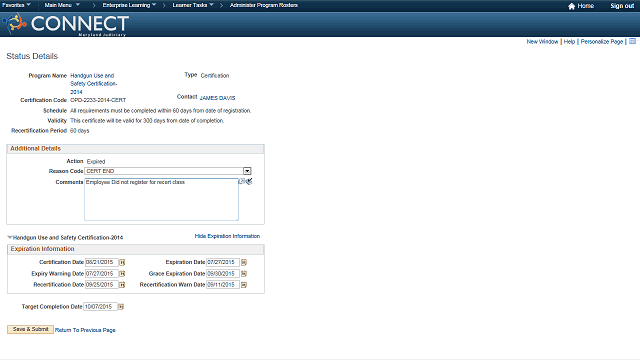Open the Reason Code dropdown
This screenshot has height=360, width=640.
pos(247,171)
